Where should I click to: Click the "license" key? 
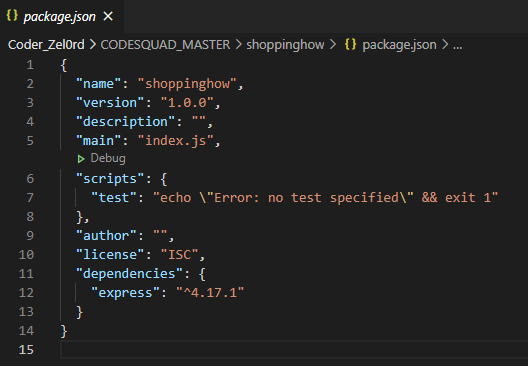[x=110, y=254]
